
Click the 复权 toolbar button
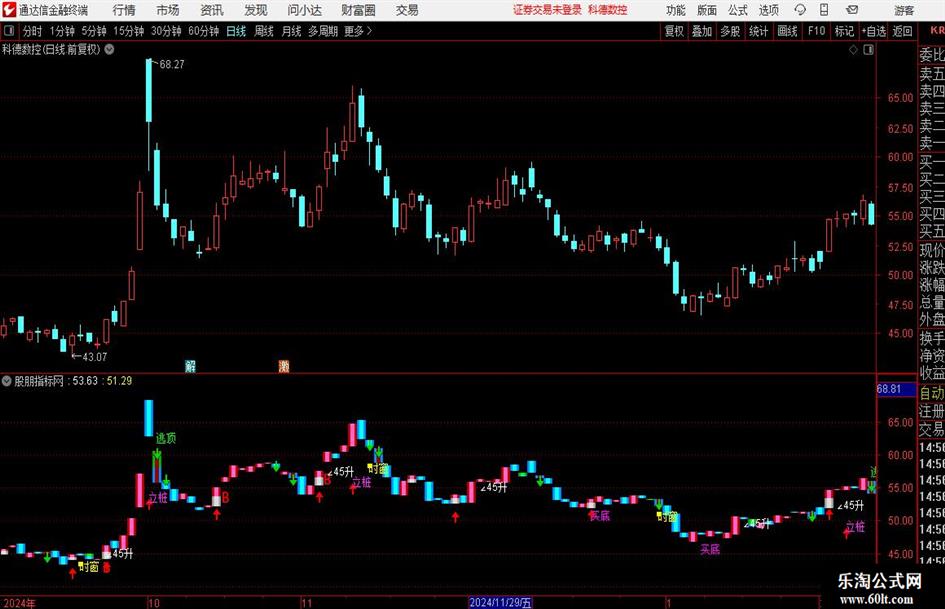[674, 31]
